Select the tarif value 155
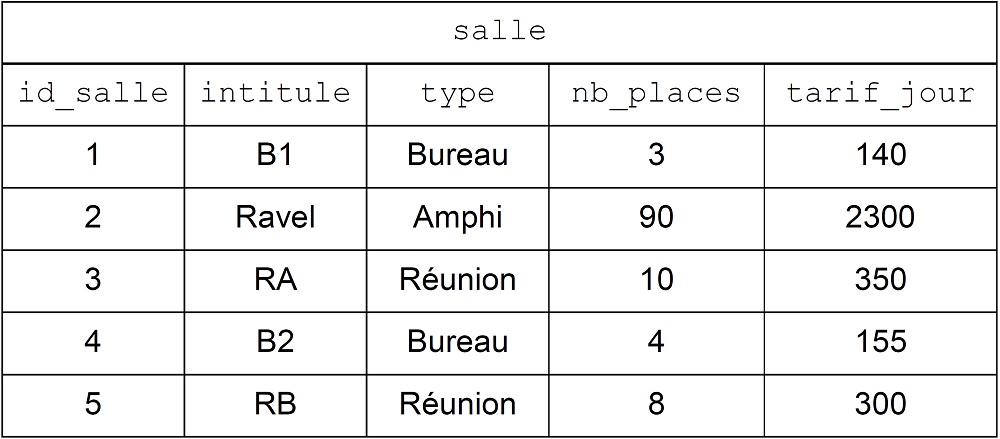 (880, 341)
